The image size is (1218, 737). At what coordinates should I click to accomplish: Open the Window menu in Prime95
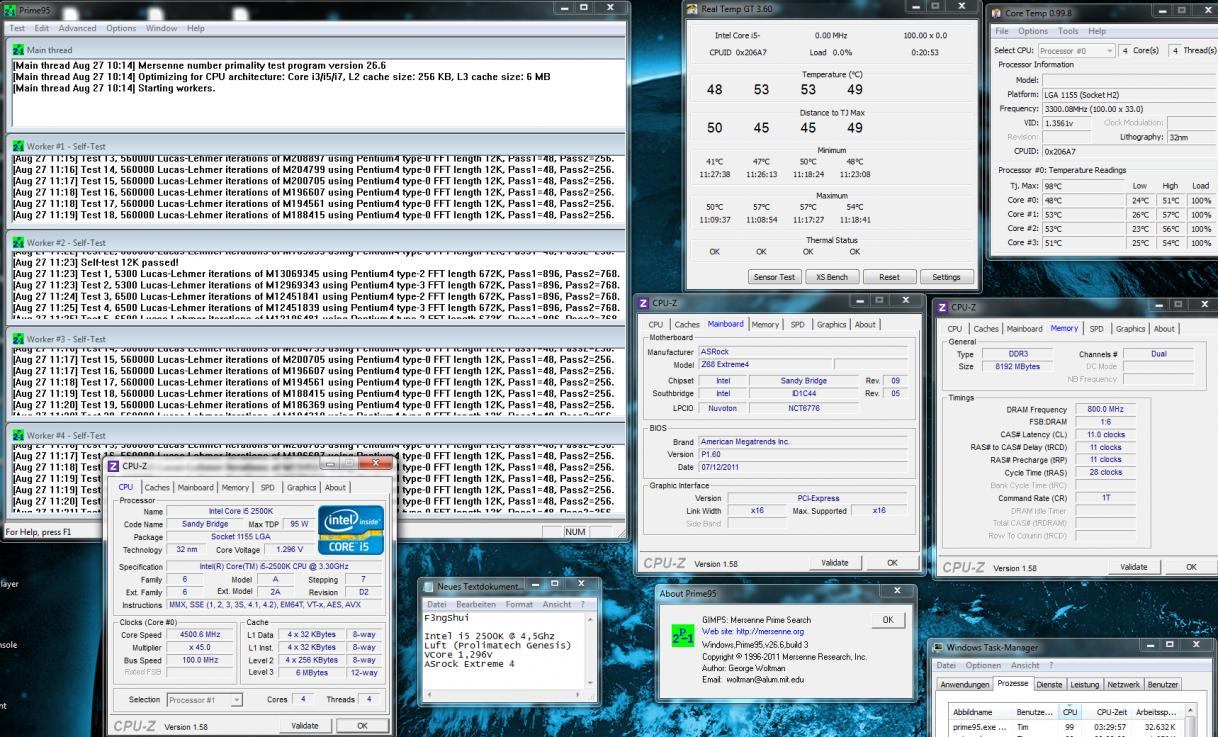click(162, 28)
